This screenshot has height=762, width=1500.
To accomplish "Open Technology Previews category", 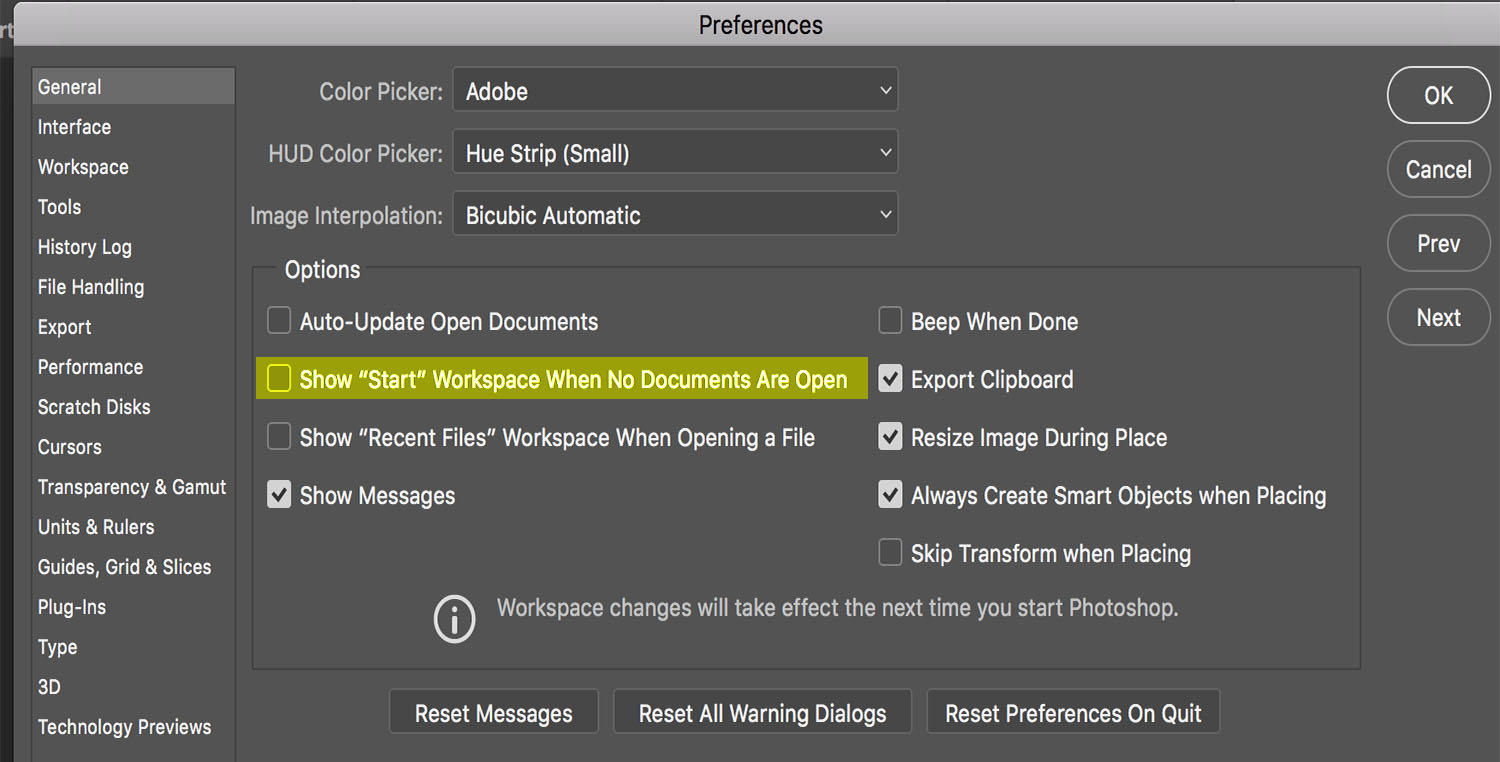I will tap(124, 727).
